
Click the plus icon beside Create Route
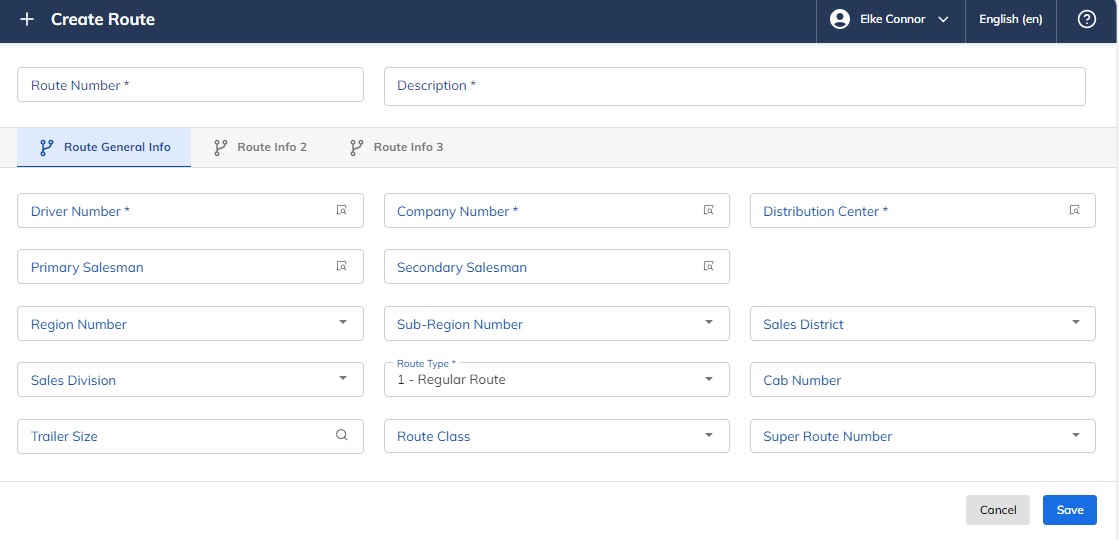click(x=26, y=19)
